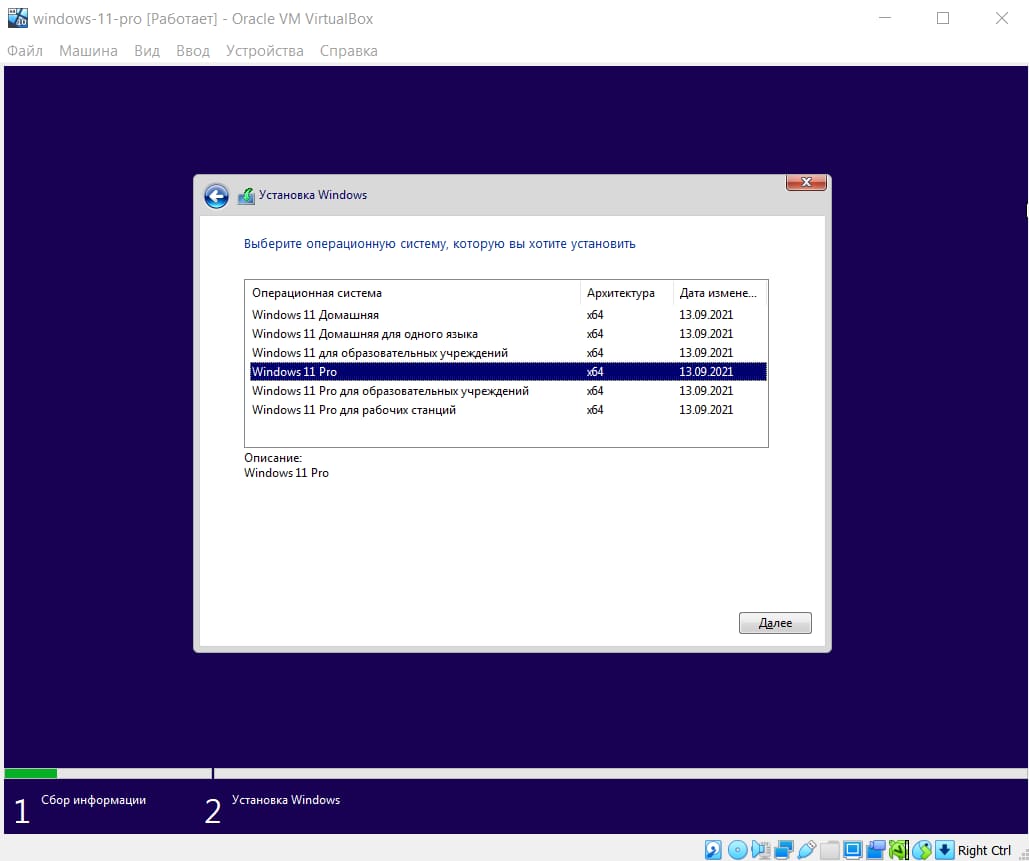The height and width of the screenshot is (861, 1029).
Task: Click the optical disc status icon
Action: (737, 850)
